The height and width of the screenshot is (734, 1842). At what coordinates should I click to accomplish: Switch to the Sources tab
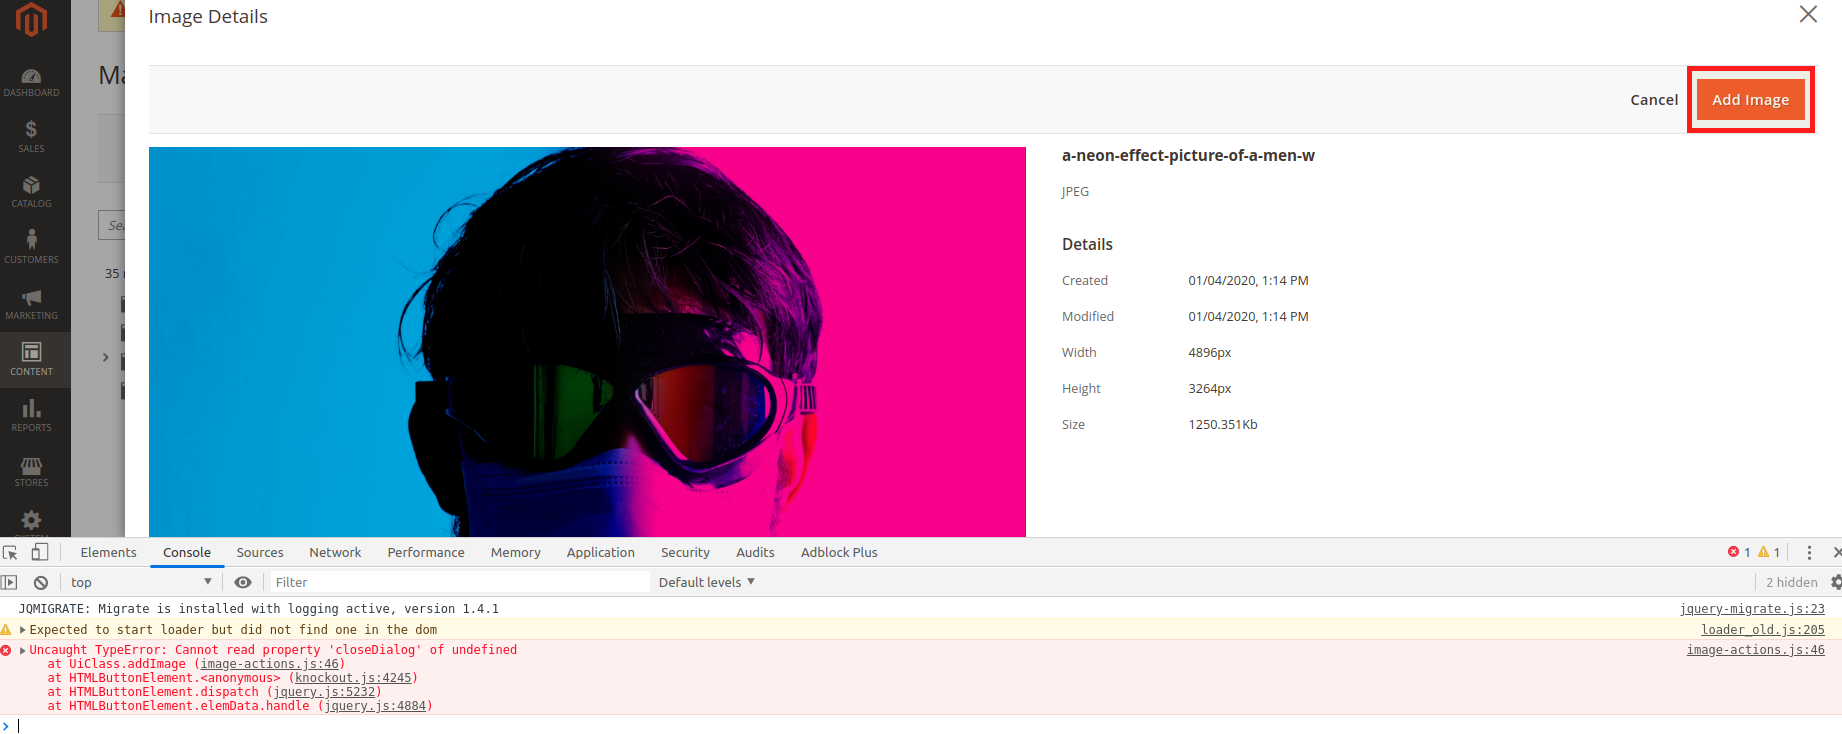pyautogui.click(x=260, y=552)
